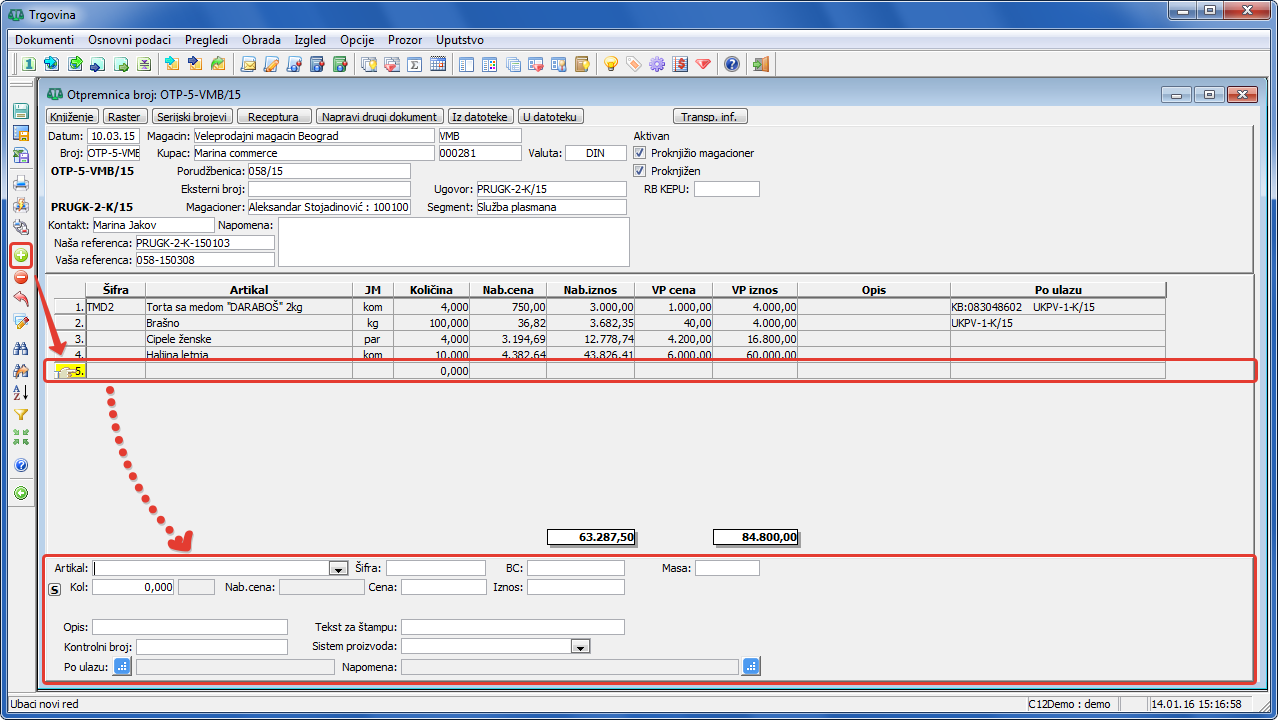Click the red minus delete row icon
Screen dimensions: 1278x720
(x=20, y=277)
